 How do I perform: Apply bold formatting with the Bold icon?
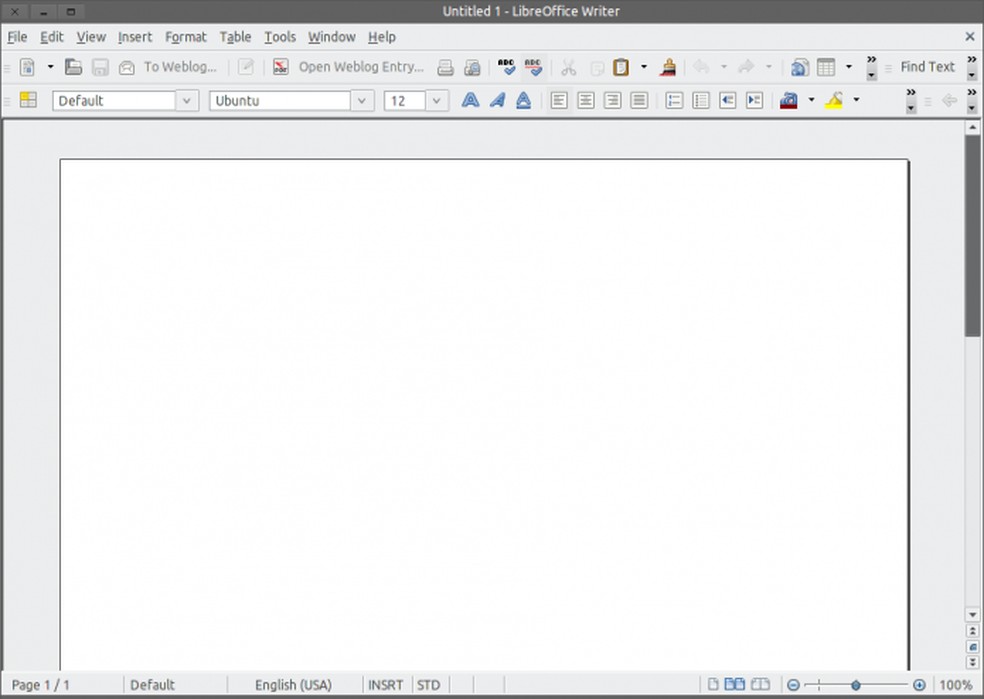click(470, 100)
